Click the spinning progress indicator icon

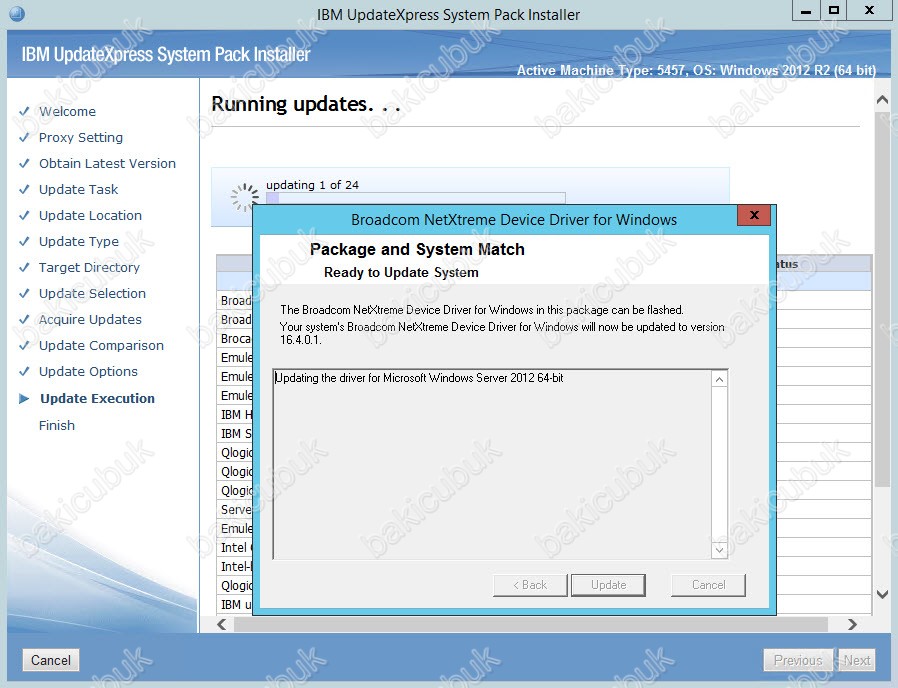[245, 197]
